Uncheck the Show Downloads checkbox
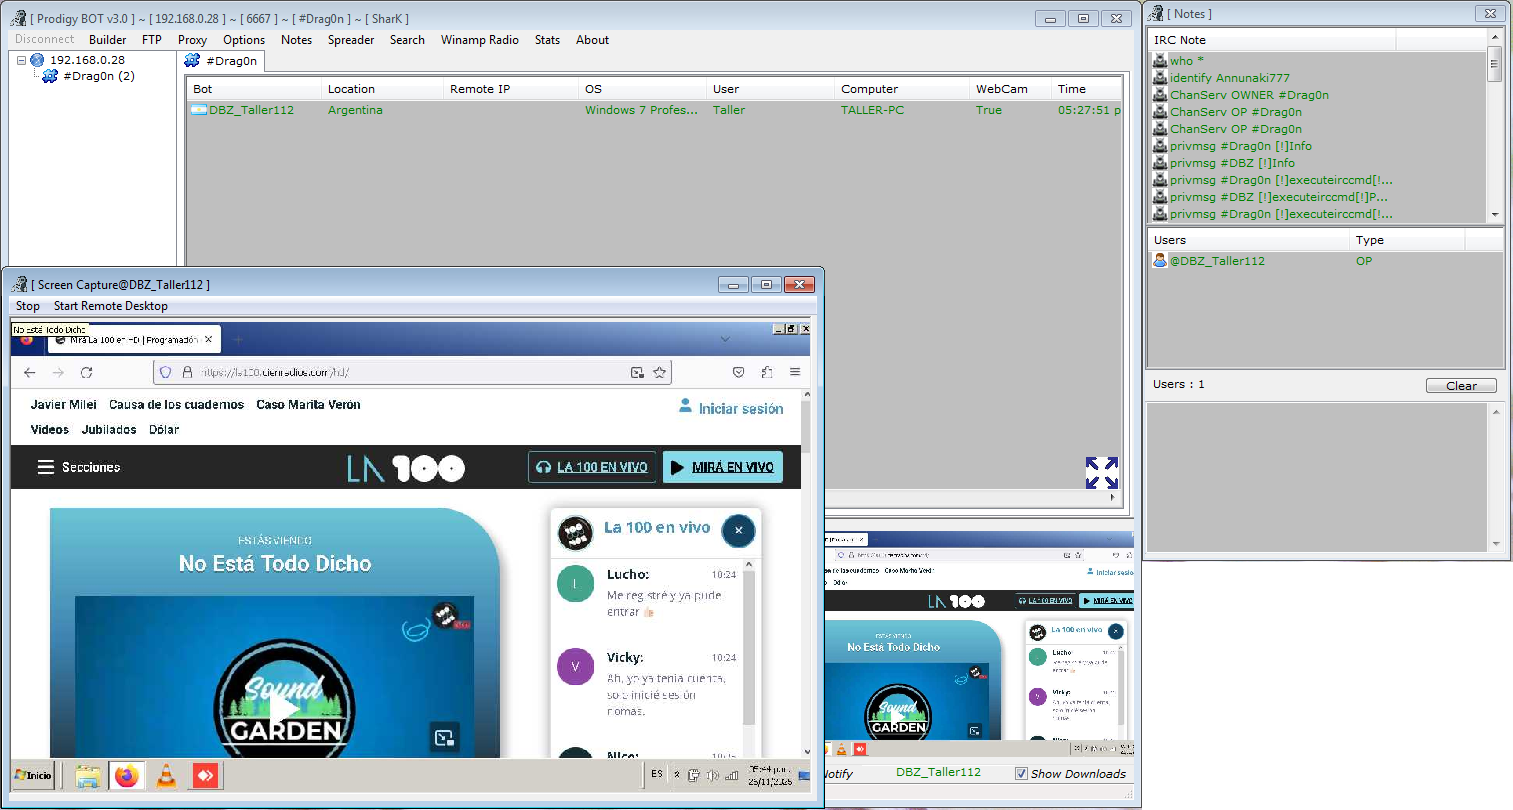This screenshot has height=810, width=1513. pyautogui.click(x=1021, y=773)
